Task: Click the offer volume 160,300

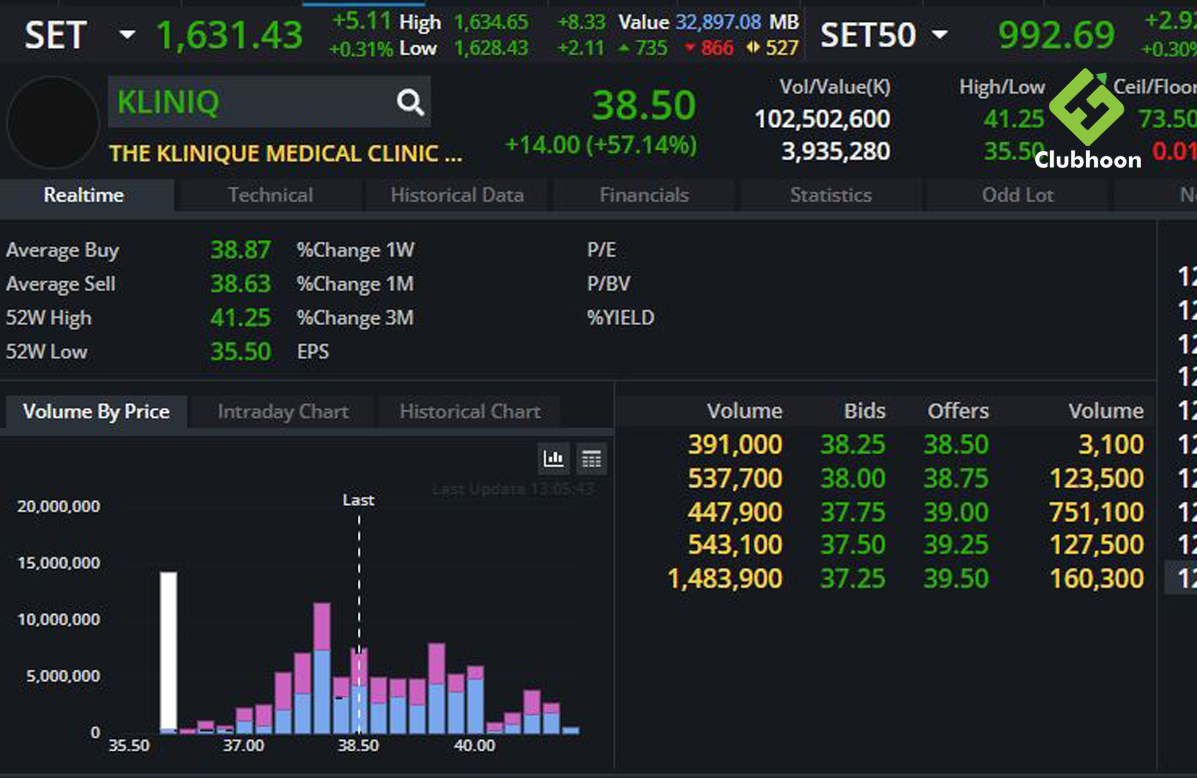Action: pos(1096,579)
